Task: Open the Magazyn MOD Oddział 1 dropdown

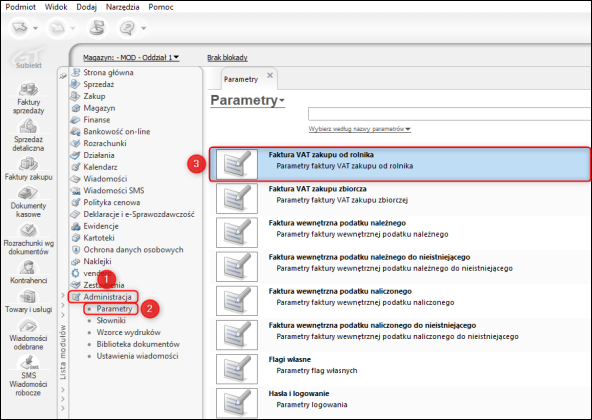Action: [131, 57]
